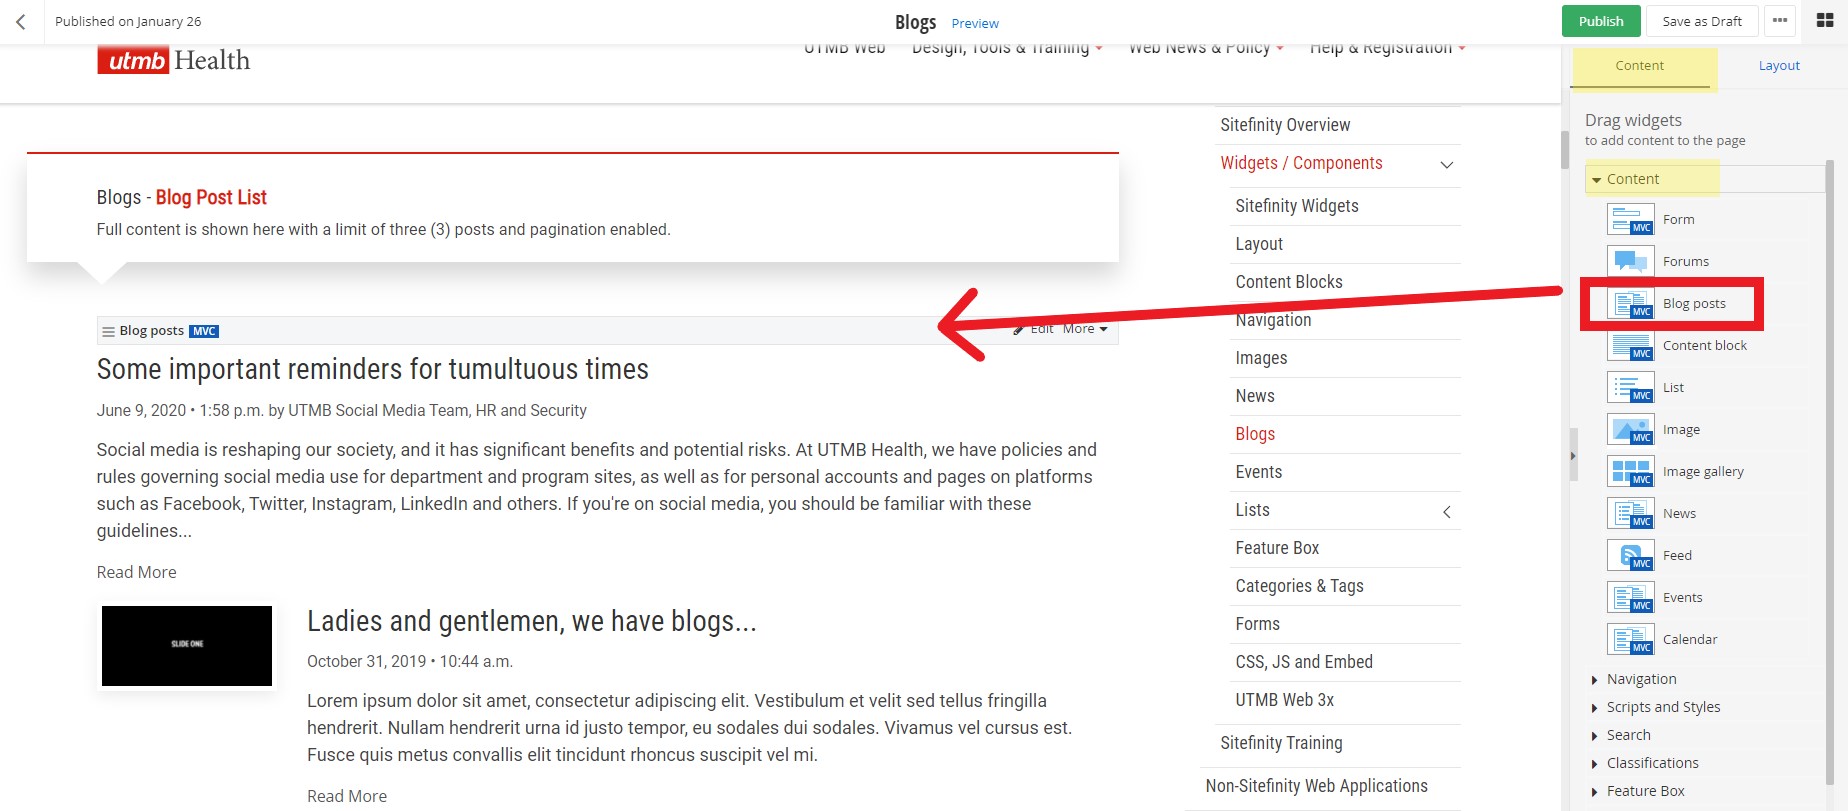Collapse the Content widgets section
Viewport: 1848px width, 811px height.
tap(1597, 180)
